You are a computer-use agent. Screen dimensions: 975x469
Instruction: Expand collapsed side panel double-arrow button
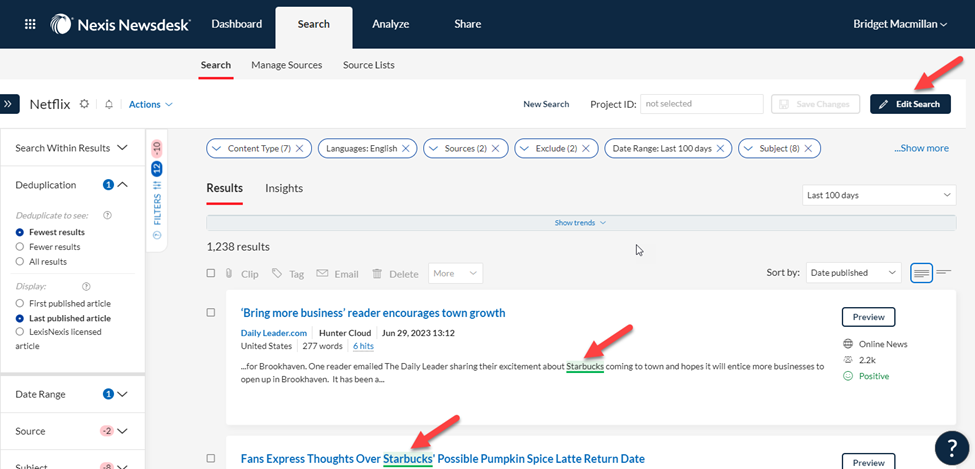coord(9,104)
